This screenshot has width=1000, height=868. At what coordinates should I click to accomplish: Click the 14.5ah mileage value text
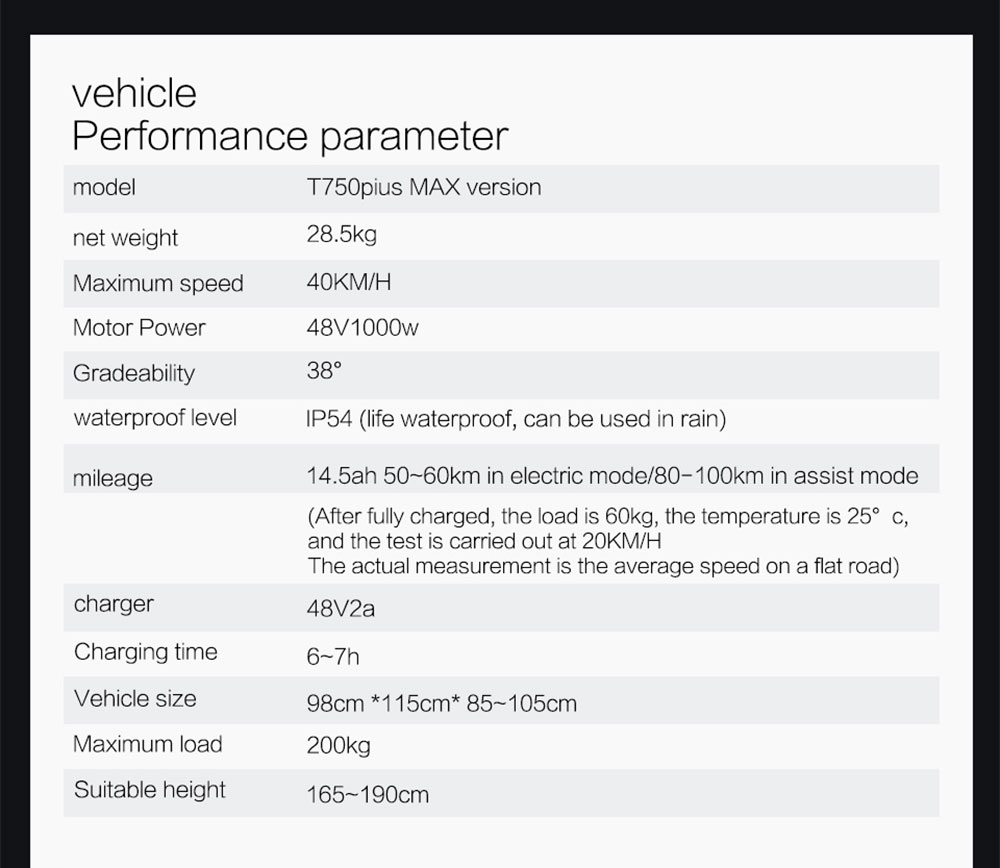pos(611,476)
